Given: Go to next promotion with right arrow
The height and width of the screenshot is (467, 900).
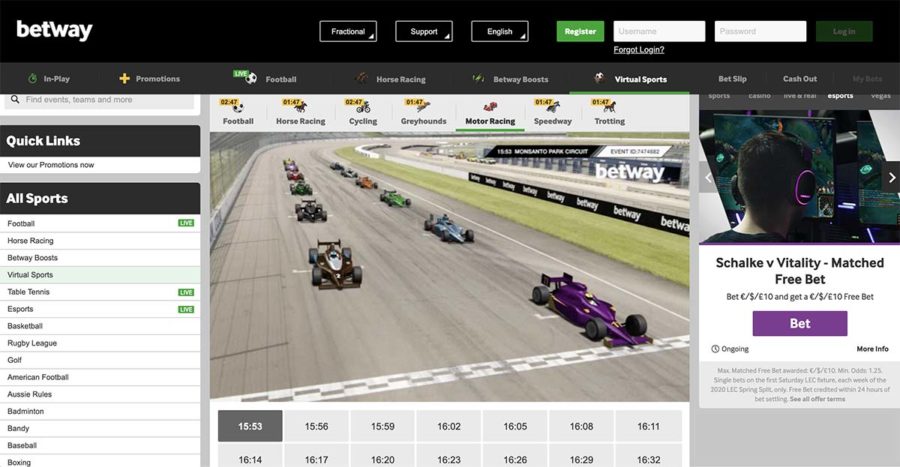Looking at the screenshot, I should click(892, 178).
